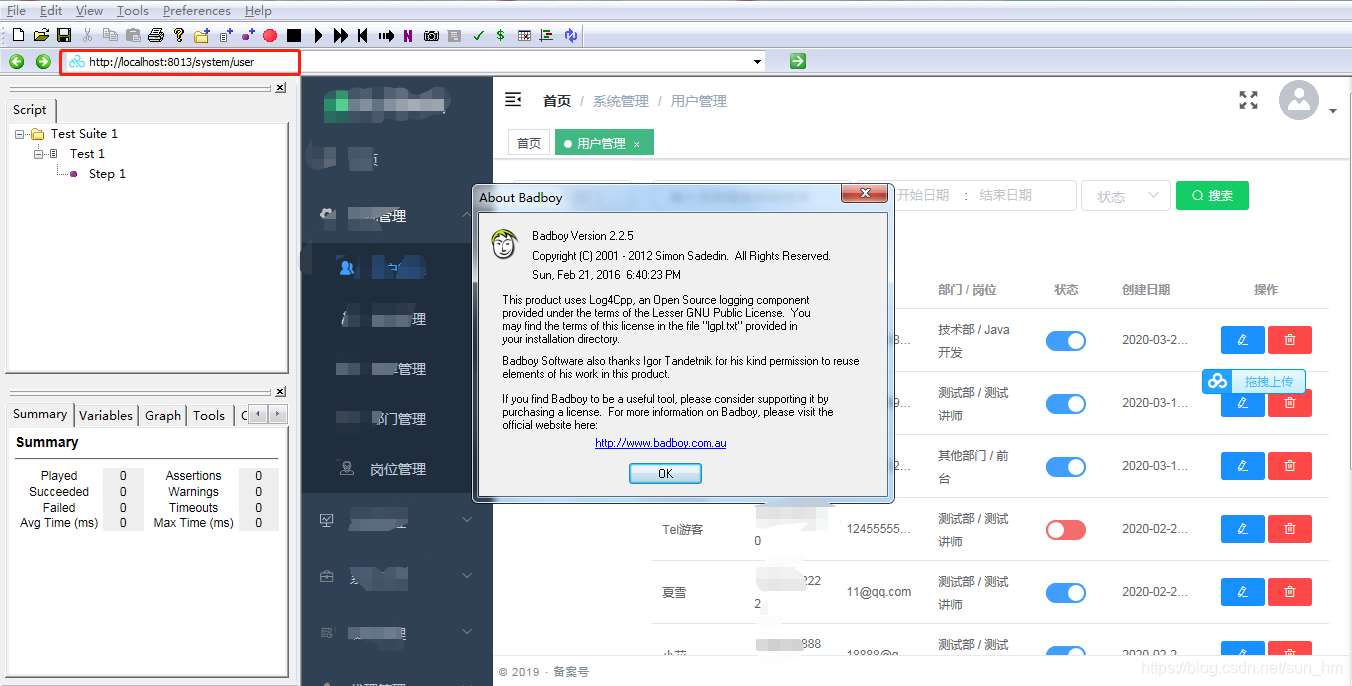Switch to the Tools tab
The height and width of the screenshot is (686, 1352).
coord(209,415)
